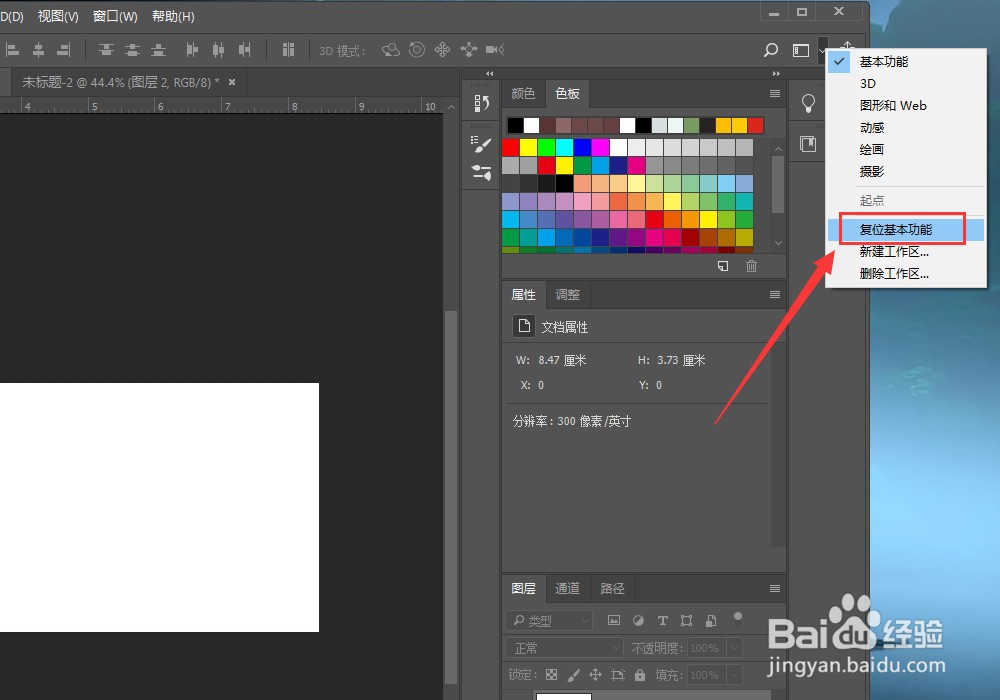Switch to the 通道 tab
Image resolution: width=1000 pixels, height=700 pixels.
(x=567, y=588)
